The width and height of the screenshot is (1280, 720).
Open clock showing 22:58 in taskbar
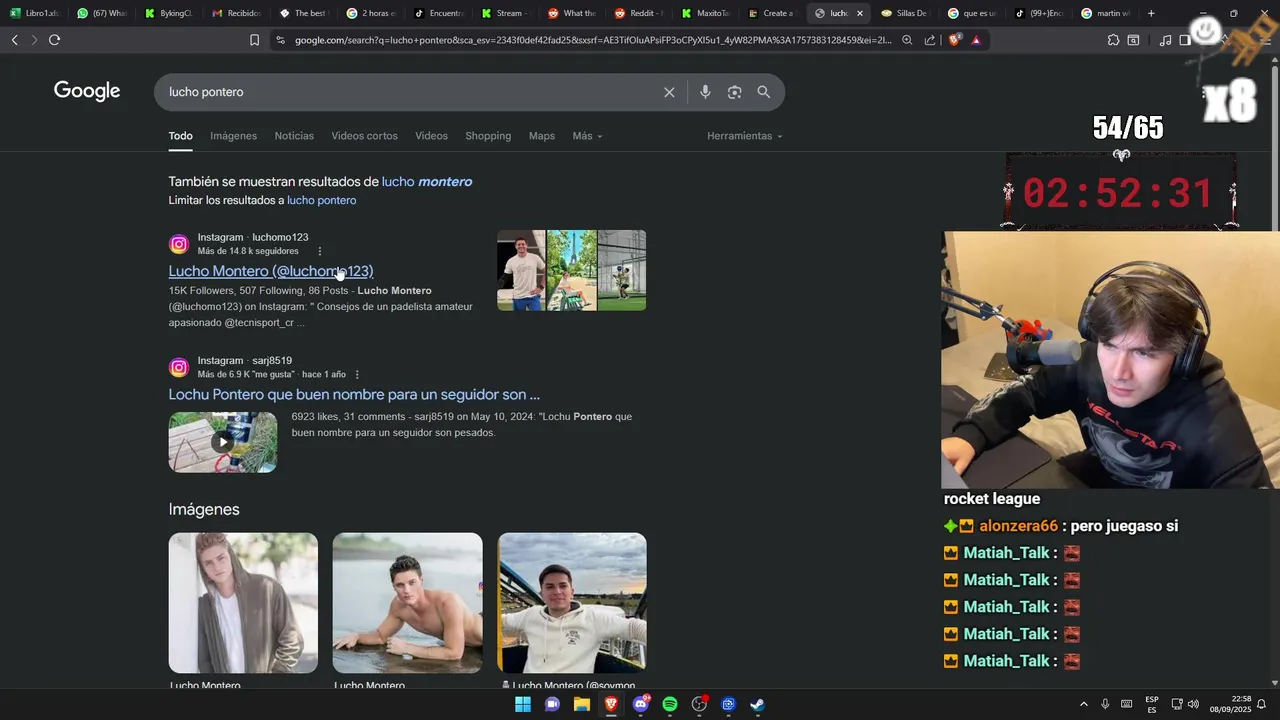(1230, 704)
